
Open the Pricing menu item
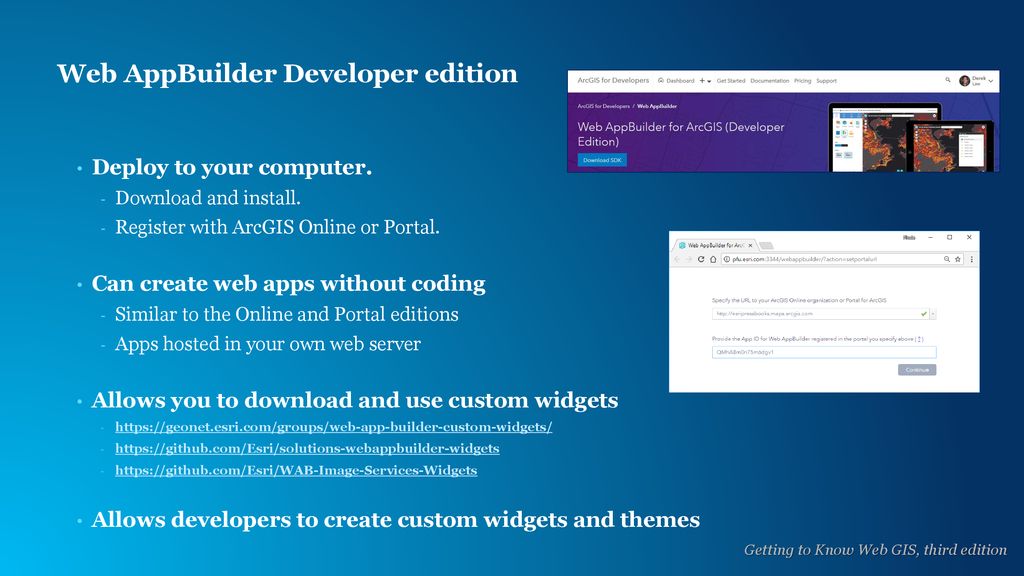[x=803, y=81]
